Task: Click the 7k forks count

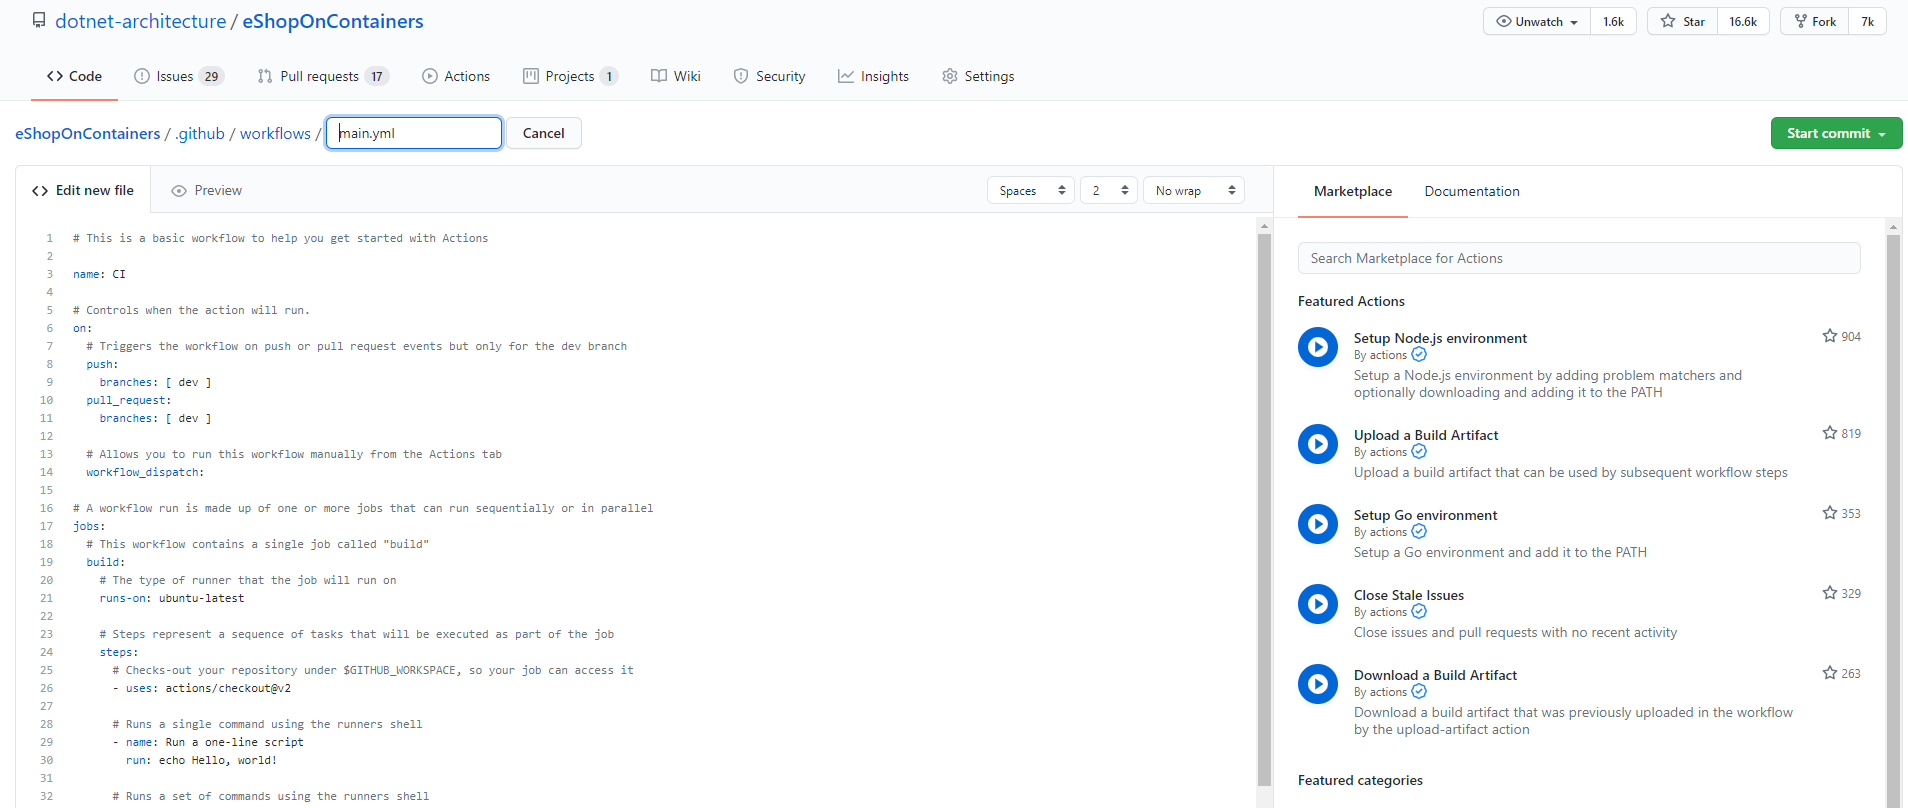Action: [x=1867, y=21]
